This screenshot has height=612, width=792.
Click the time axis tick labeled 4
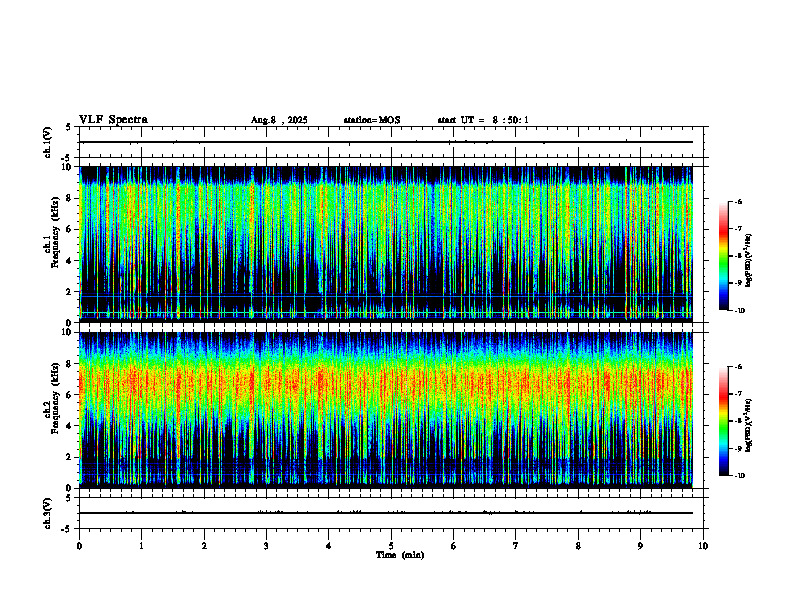tap(328, 546)
